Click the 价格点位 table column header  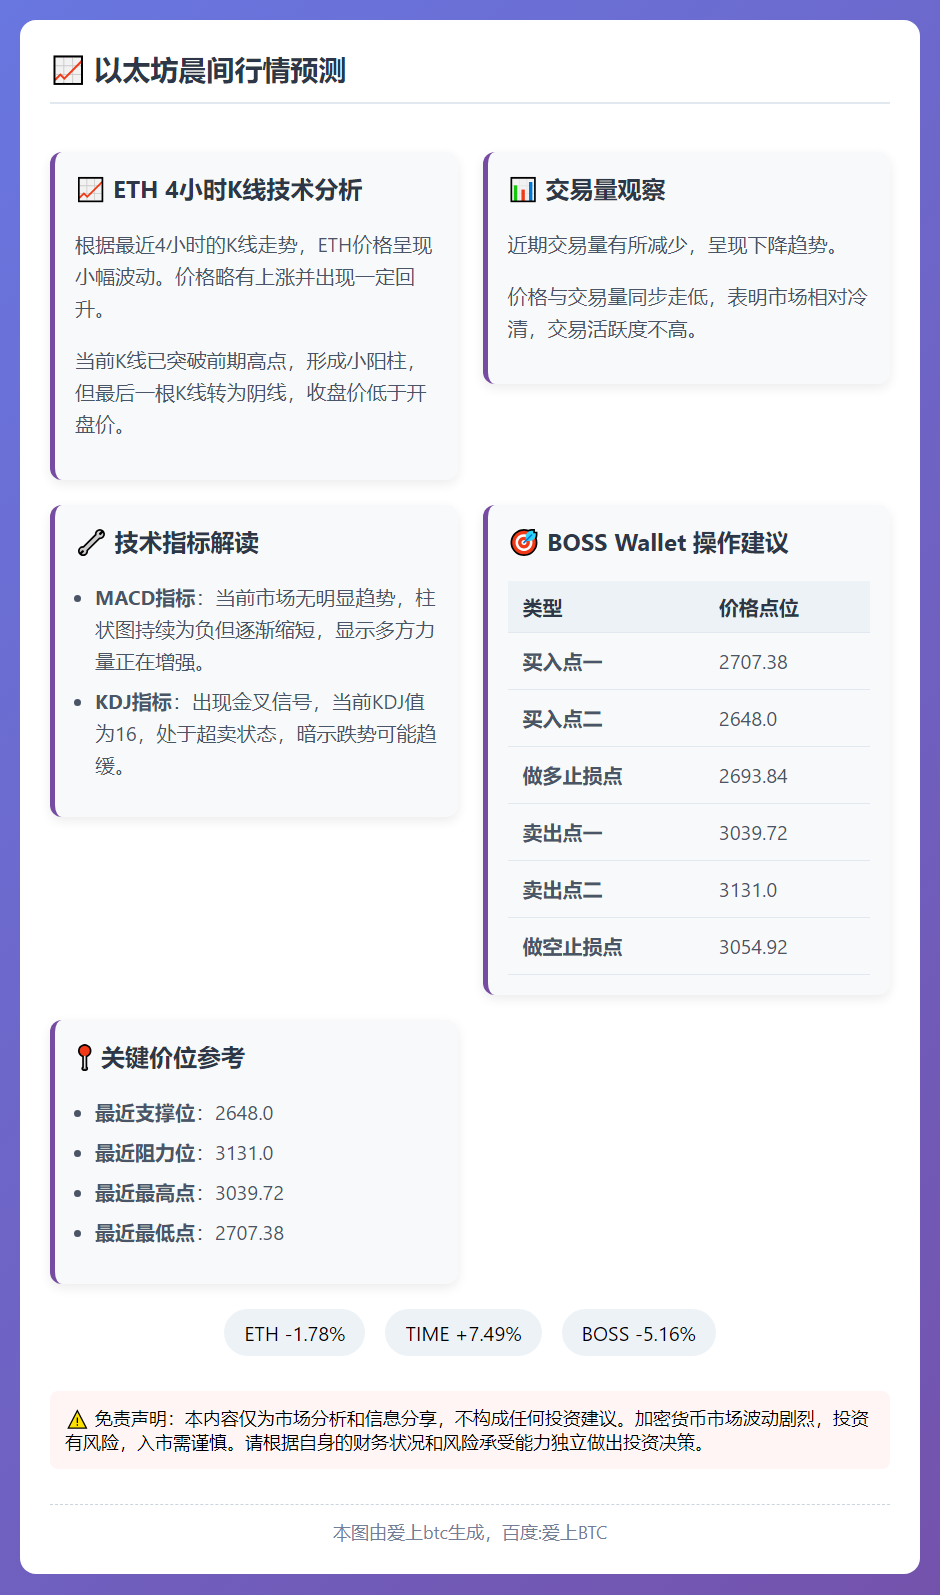[758, 608]
